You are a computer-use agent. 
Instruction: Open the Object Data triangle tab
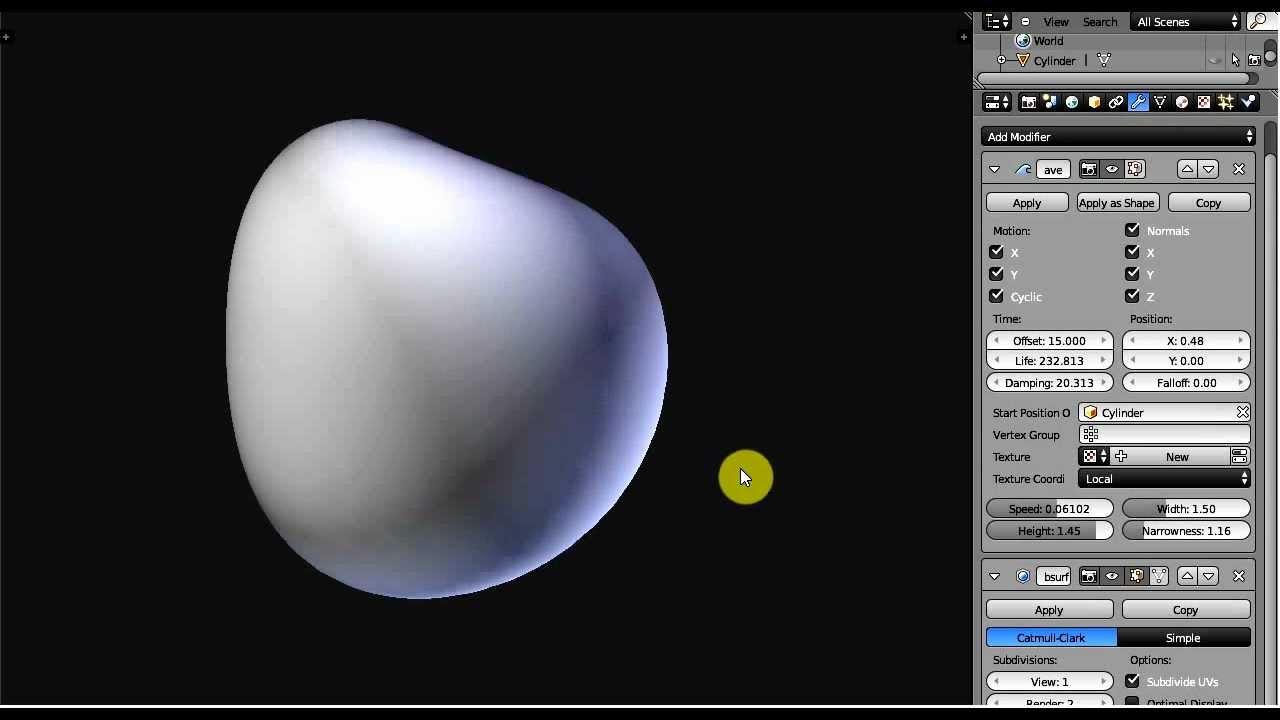point(1160,102)
